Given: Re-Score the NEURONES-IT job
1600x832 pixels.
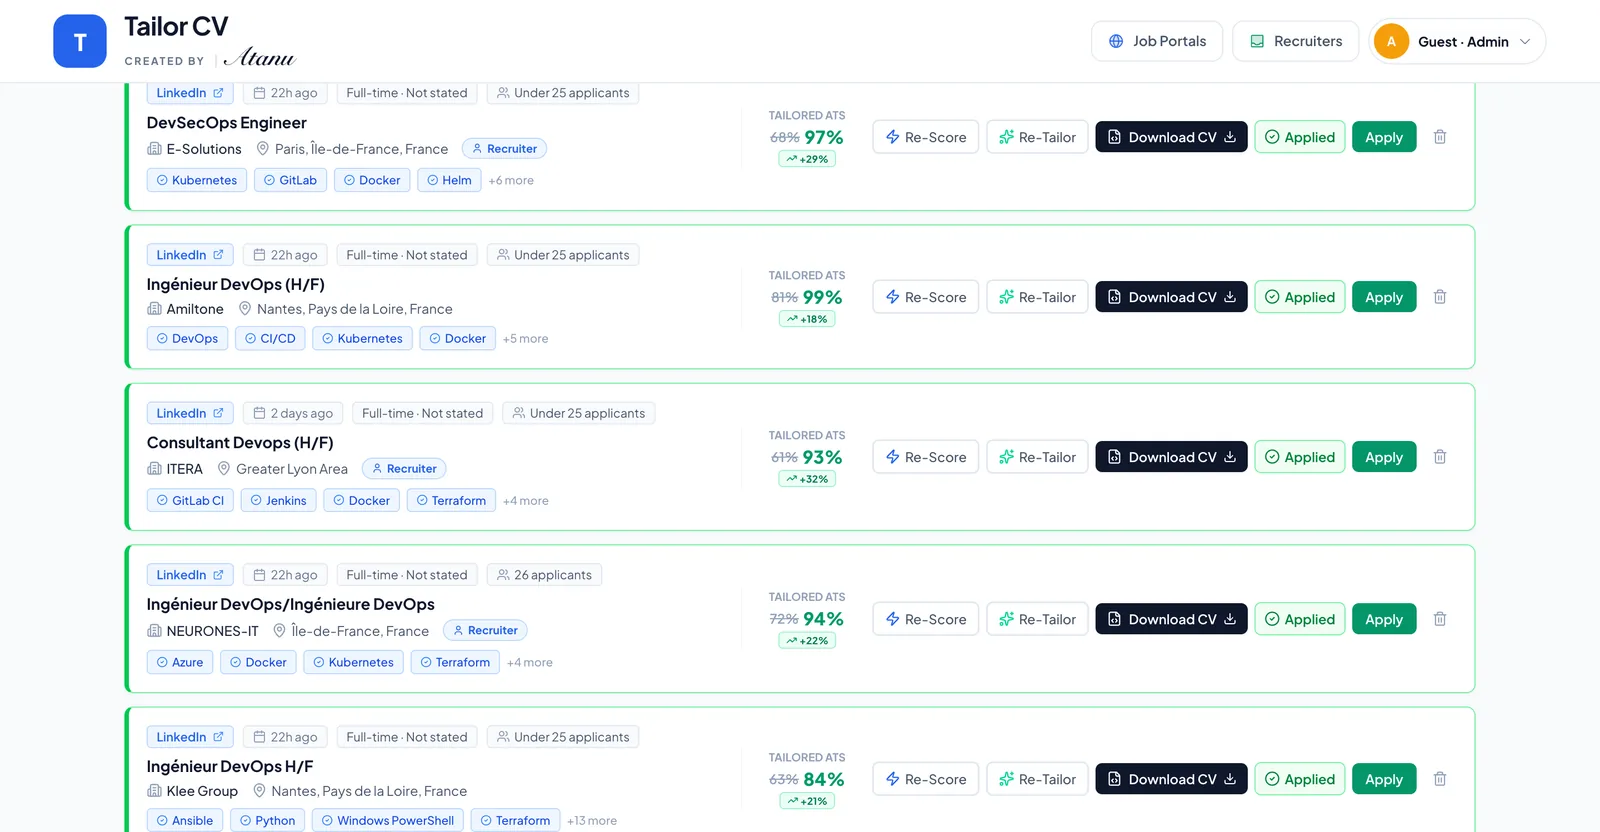Looking at the screenshot, I should 925,619.
